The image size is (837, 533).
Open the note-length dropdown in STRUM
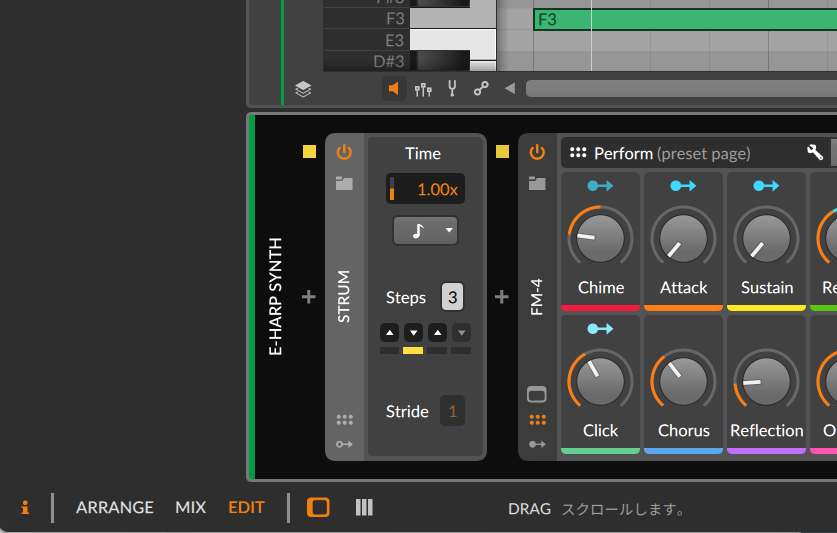pos(425,231)
